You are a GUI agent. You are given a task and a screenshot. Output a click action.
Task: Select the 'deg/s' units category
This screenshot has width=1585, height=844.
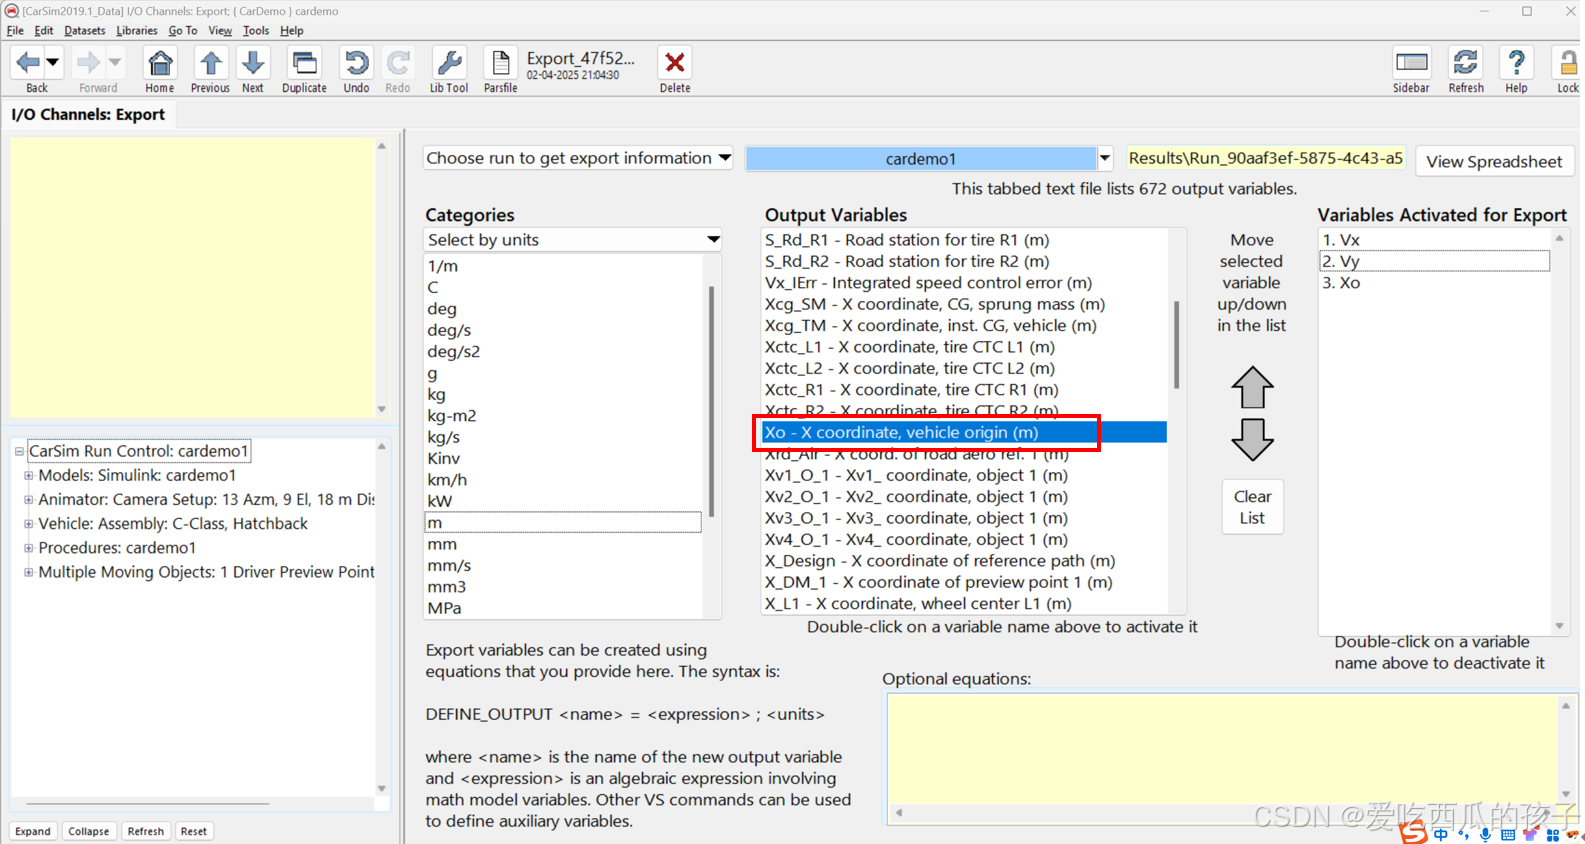pyautogui.click(x=449, y=330)
